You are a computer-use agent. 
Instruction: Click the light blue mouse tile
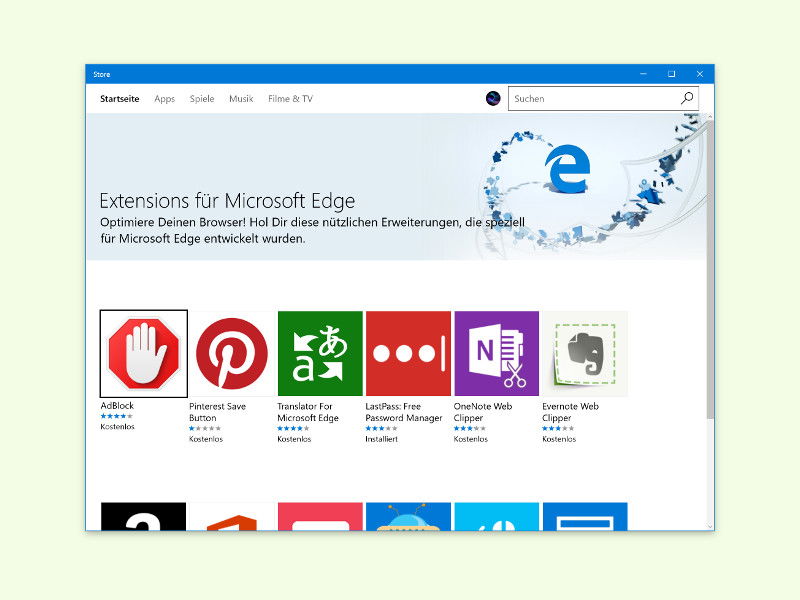tap(496, 516)
